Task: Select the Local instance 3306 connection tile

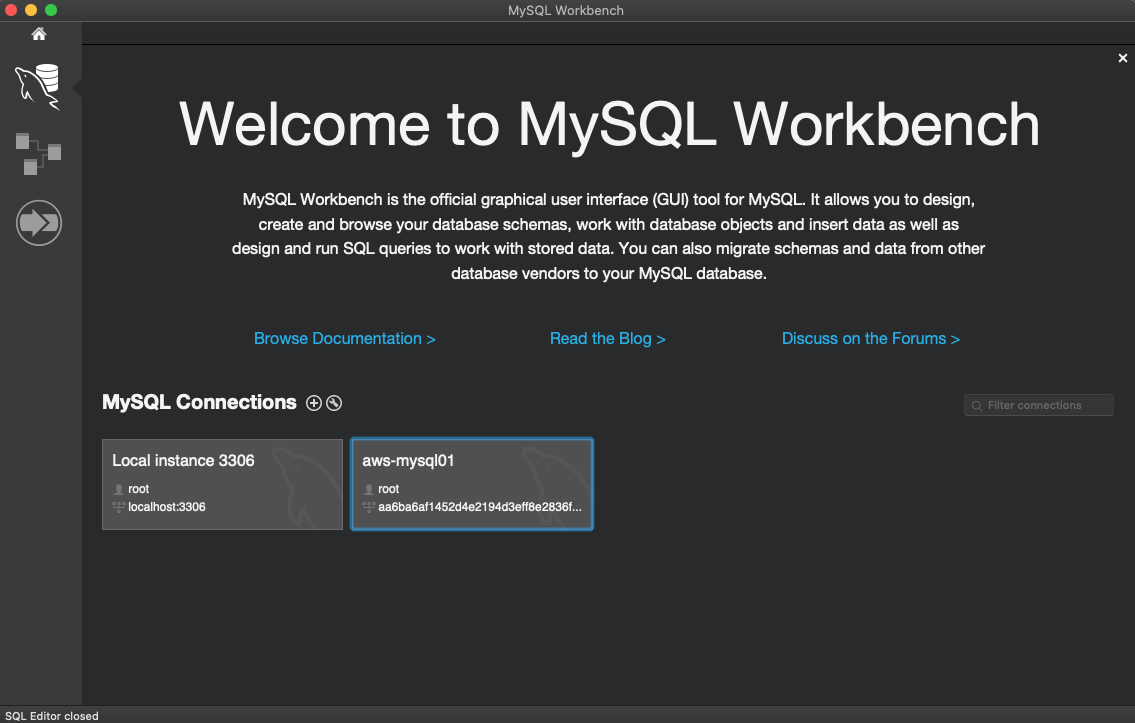Action: [x=222, y=484]
